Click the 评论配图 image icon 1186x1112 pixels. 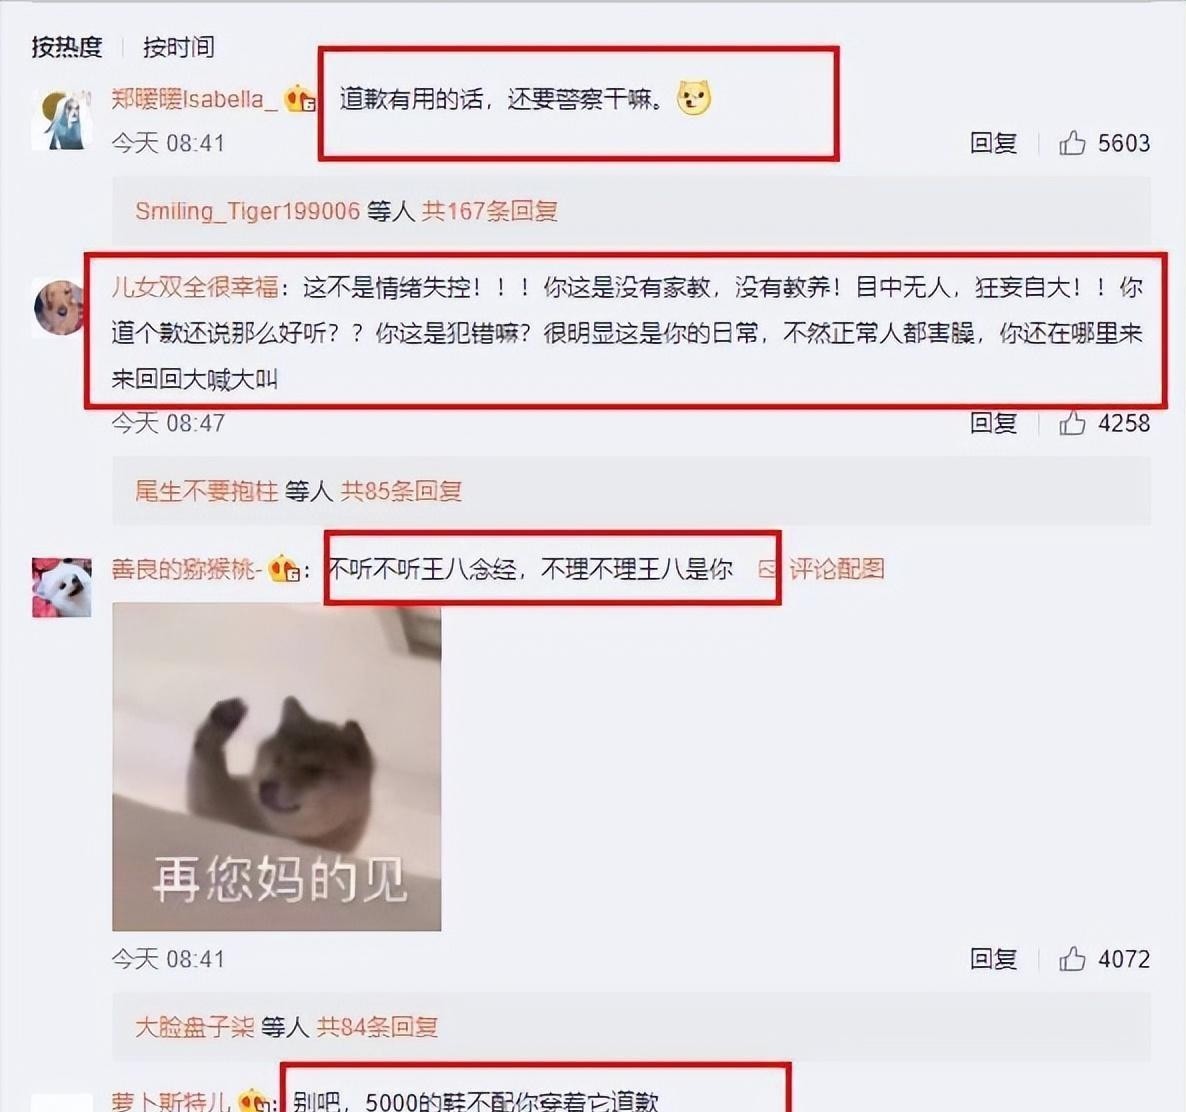coord(767,568)
